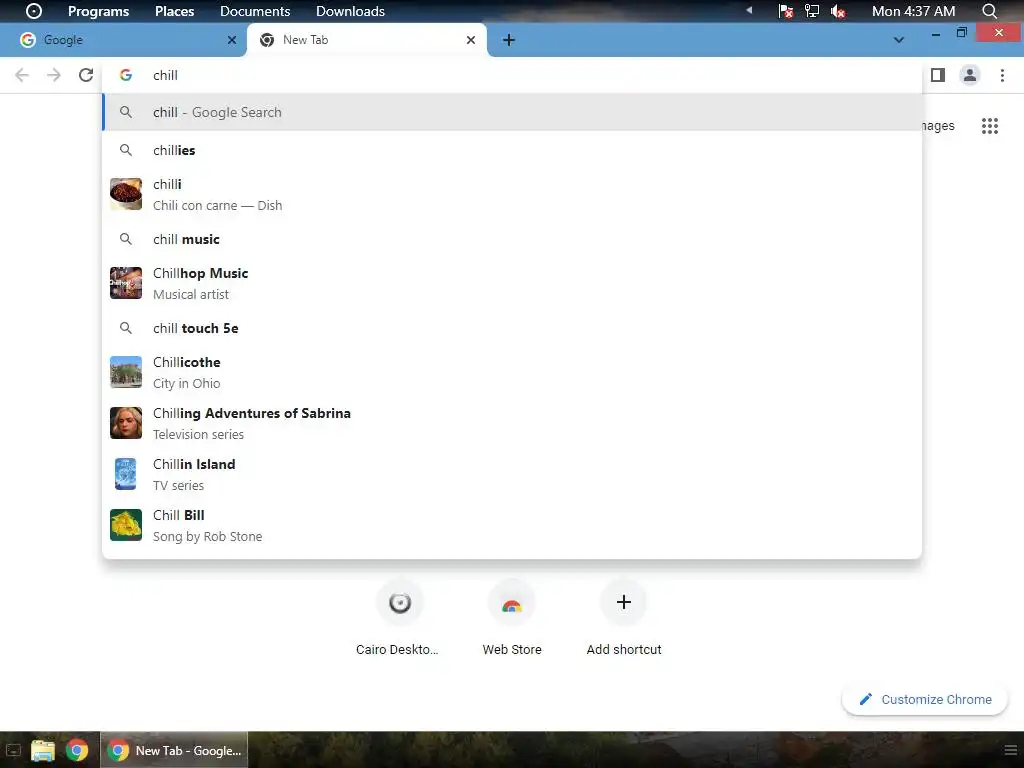This screenshot has width=1024, height=768.
Task: Click the Chillin Island thumbnail
Action: pos(125,473)
